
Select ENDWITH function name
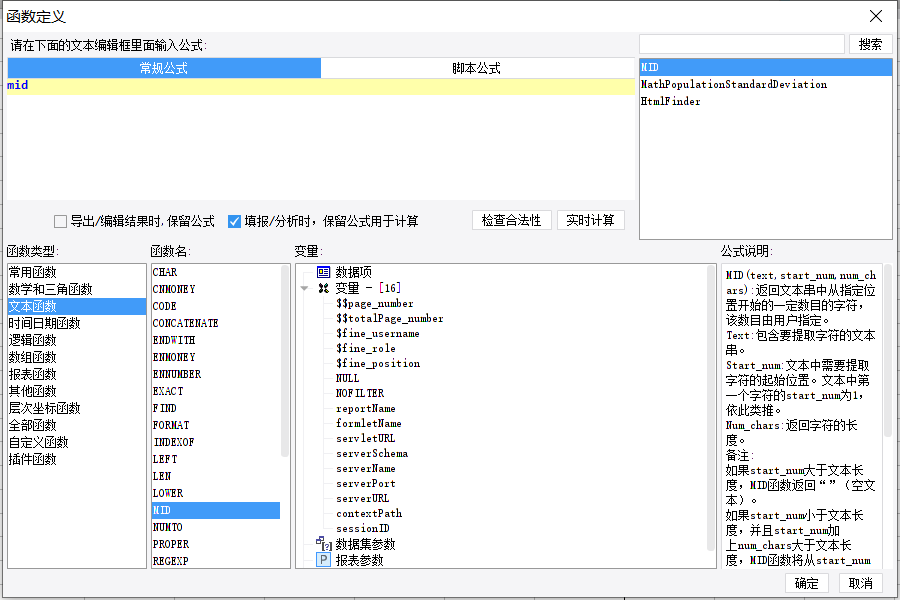pyautogui.click(x=216, y=340)
